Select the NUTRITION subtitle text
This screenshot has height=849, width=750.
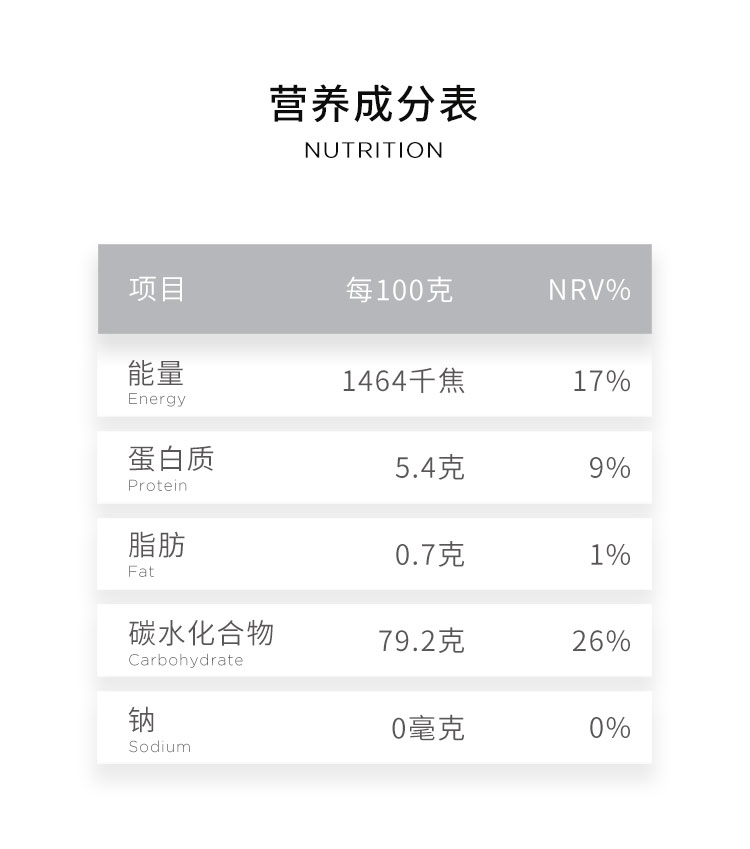click(374, 151)
